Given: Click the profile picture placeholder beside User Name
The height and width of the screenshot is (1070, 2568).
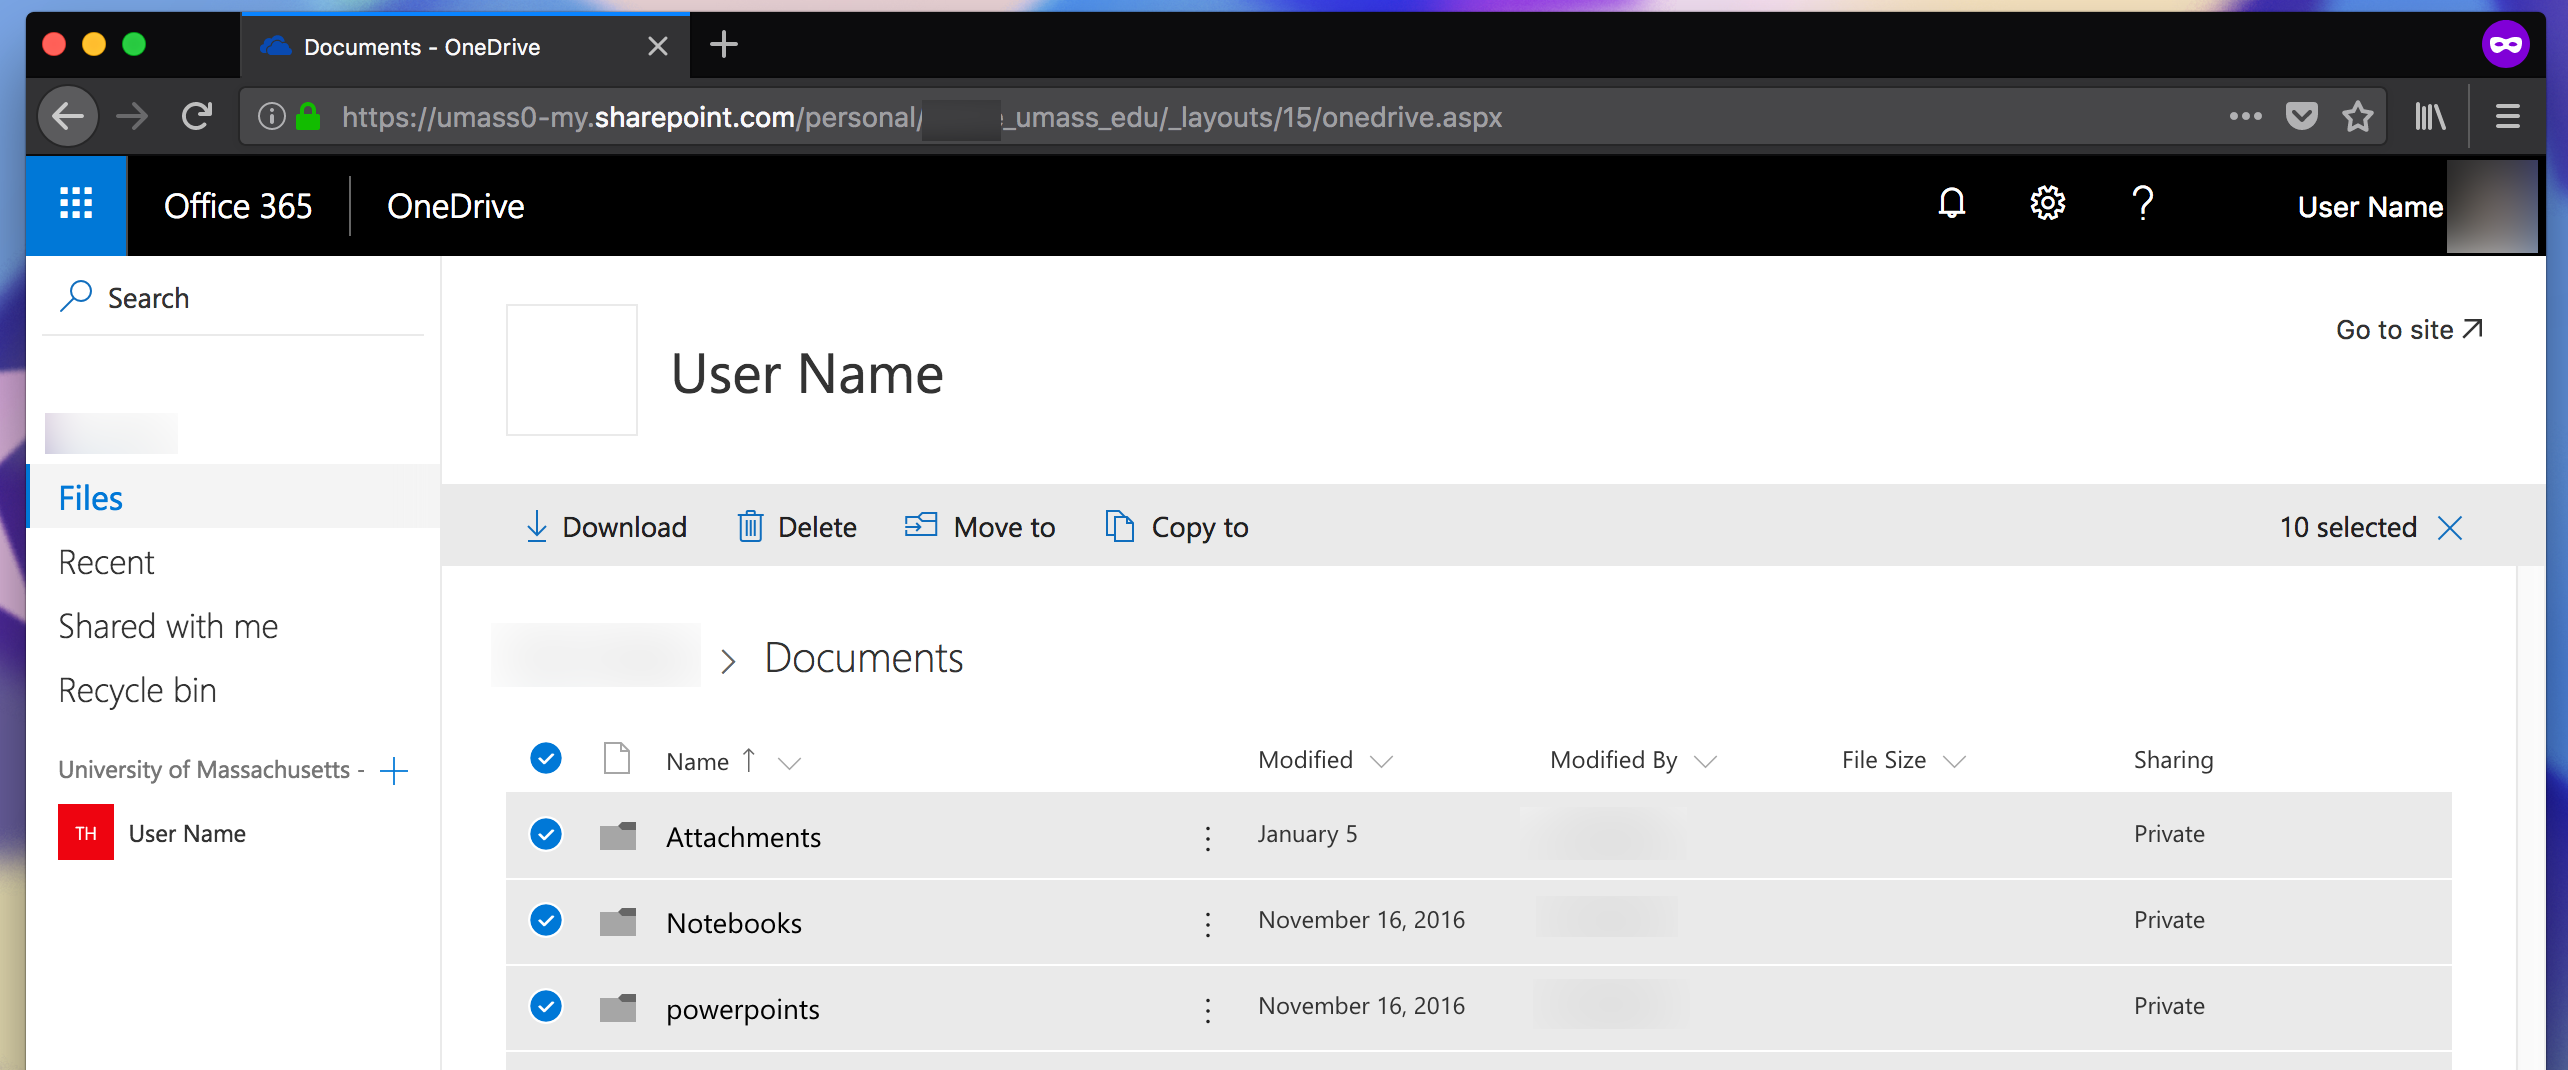Looking at the screenshot, I should point(572,370).
